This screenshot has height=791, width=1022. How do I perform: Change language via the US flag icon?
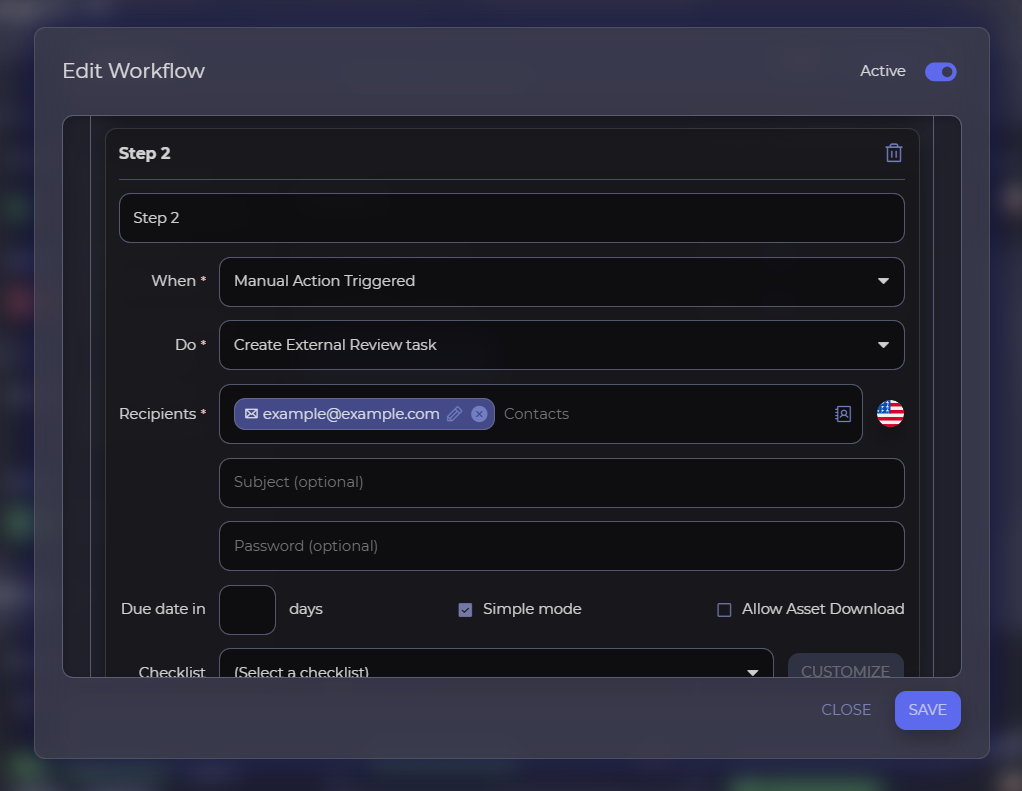(x=890, y=414)
